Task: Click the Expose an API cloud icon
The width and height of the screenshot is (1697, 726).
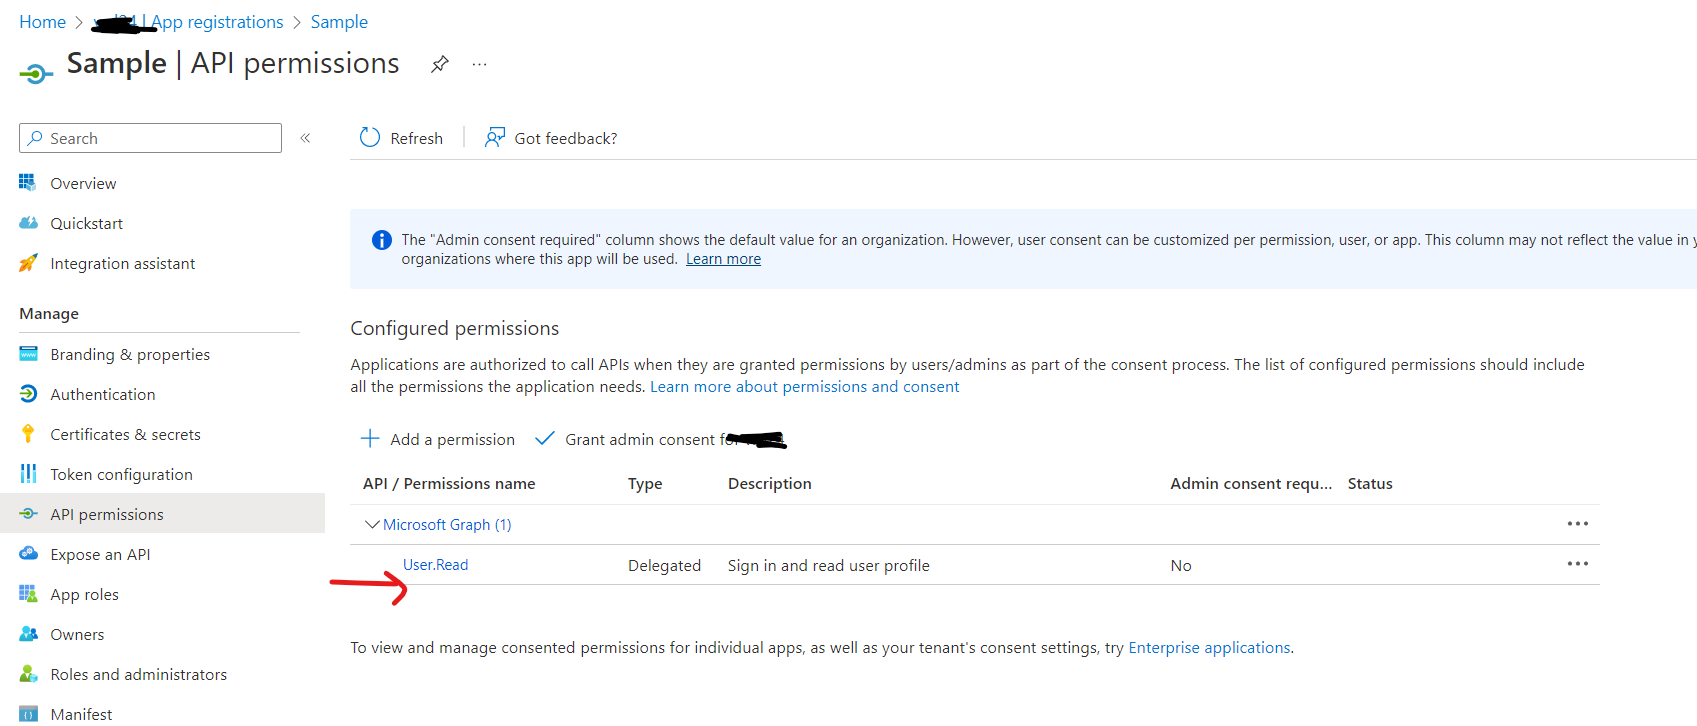Action: point(28,553)
